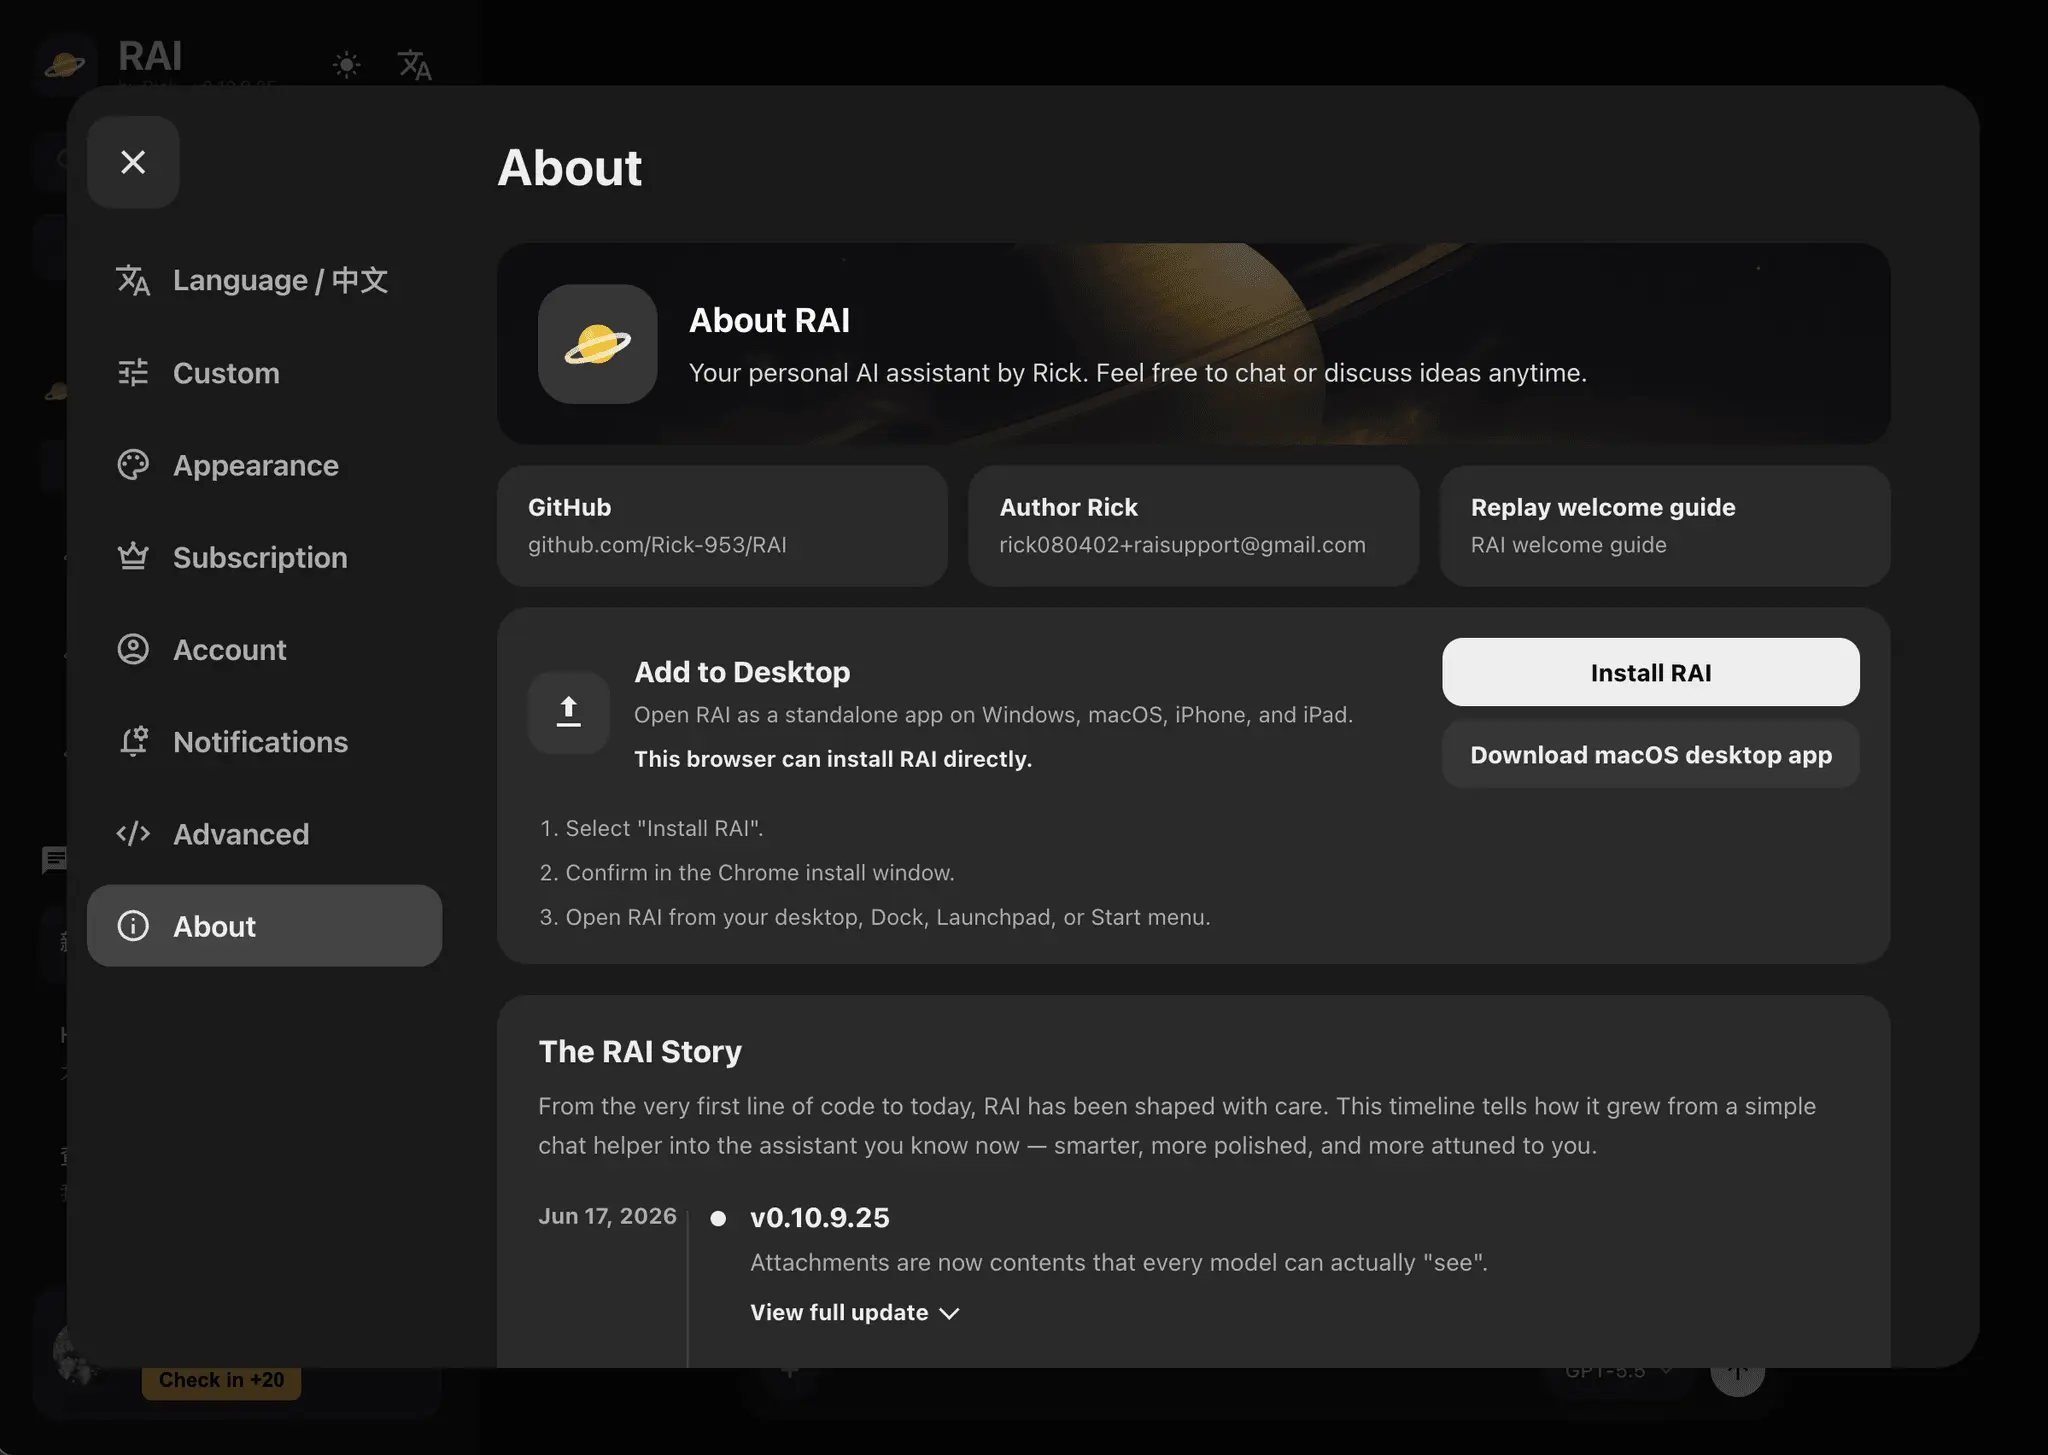Click the step 'Confirm in the Chrome install window.'
Viewport: 2048px width, 1455px height.
[x=760, y=872]
